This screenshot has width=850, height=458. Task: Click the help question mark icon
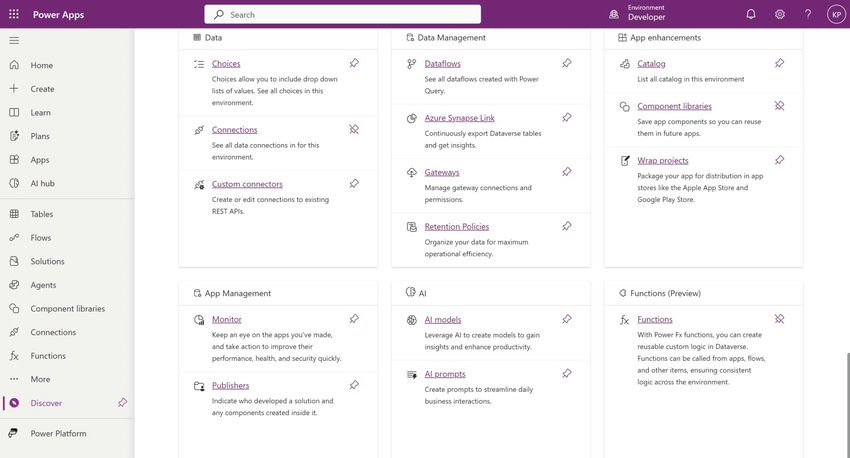(808, 14)
